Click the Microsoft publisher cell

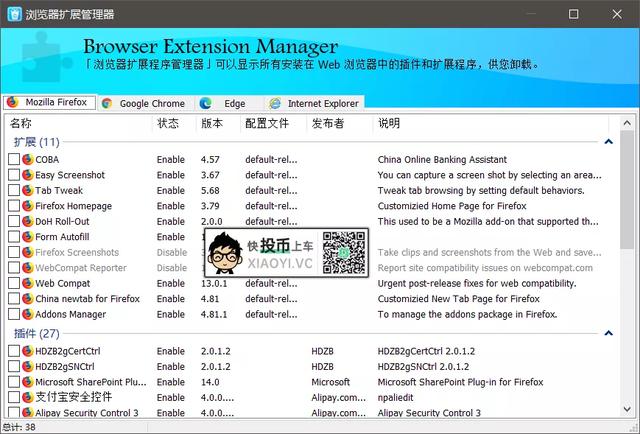[x=331, y=382]
